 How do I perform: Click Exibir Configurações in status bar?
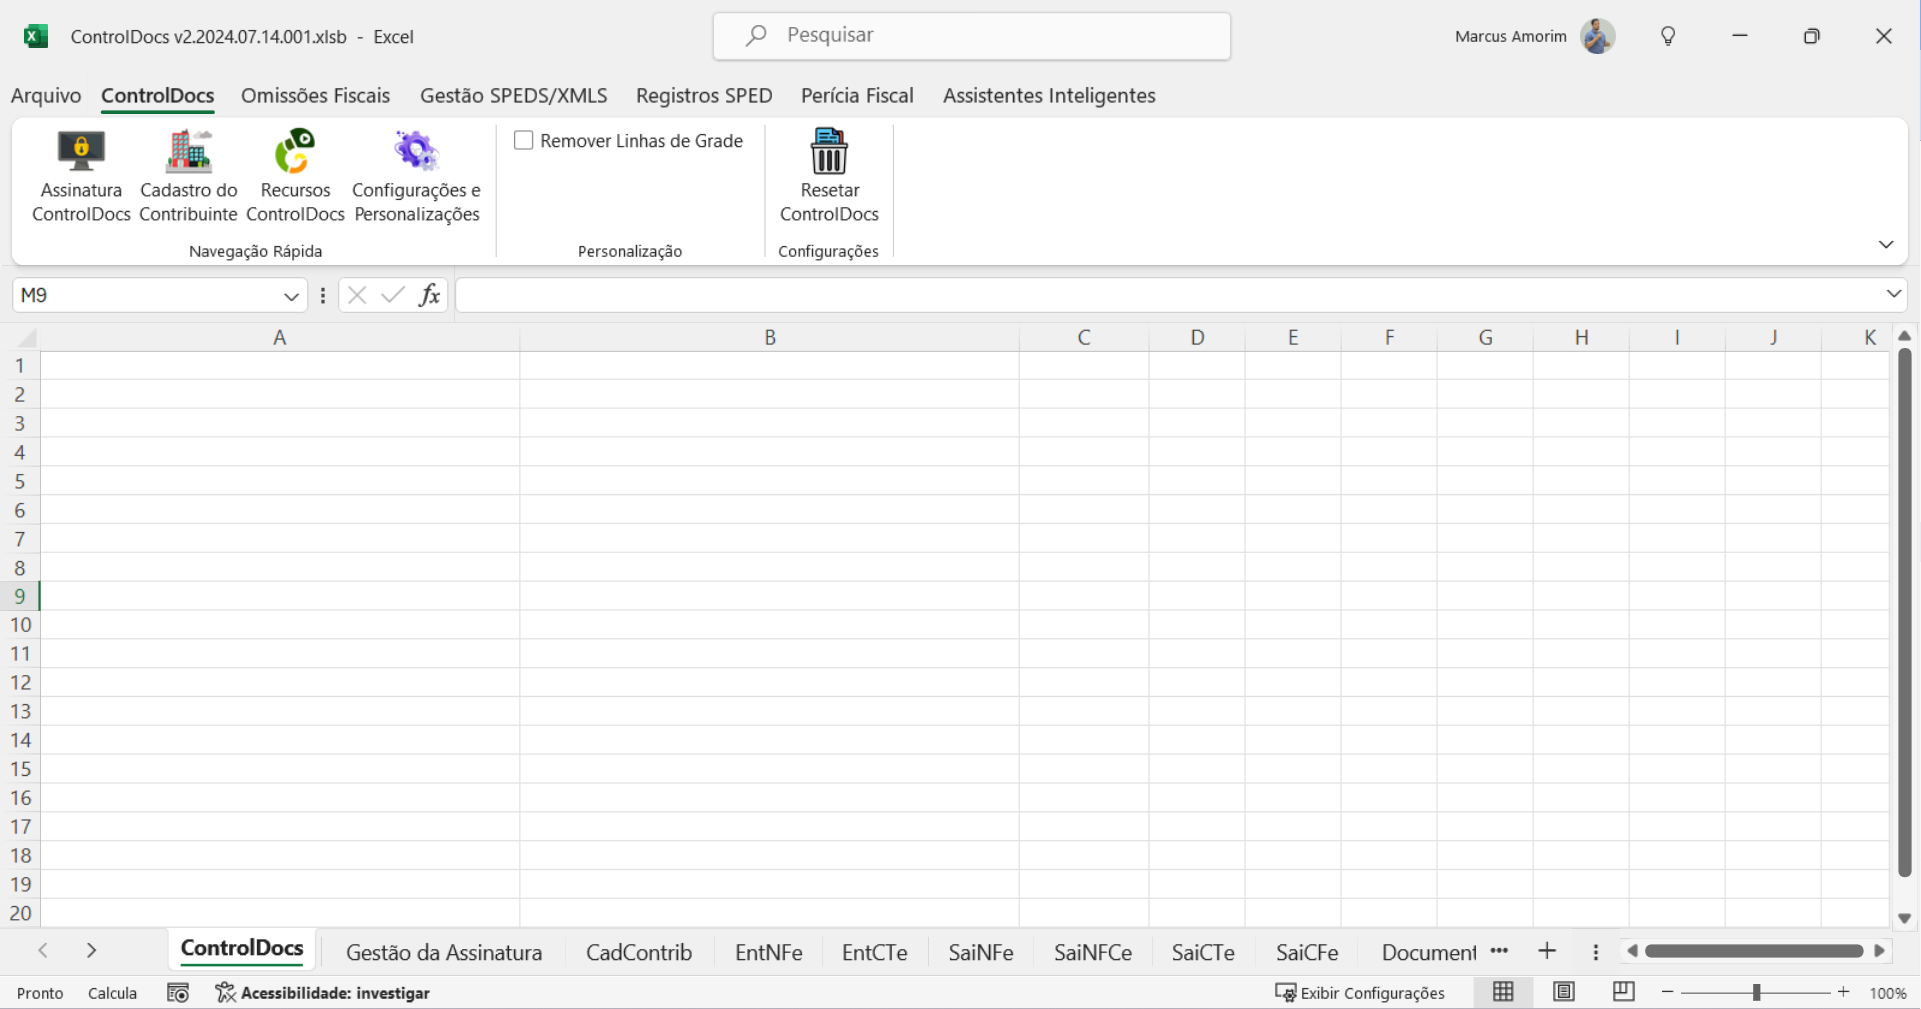[x=1360, y=992]
